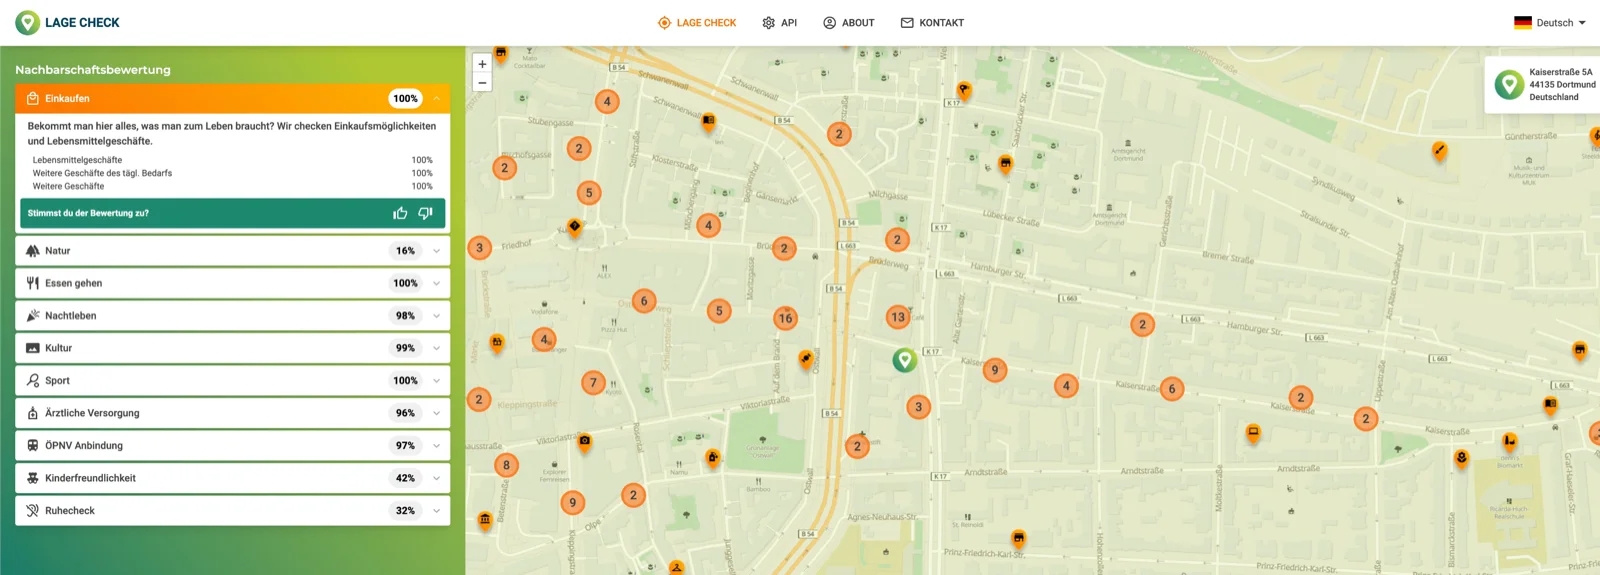Viewport: 1600px width, 575px height.
Task: Click the German flag icon
Action: point(1523,22)
